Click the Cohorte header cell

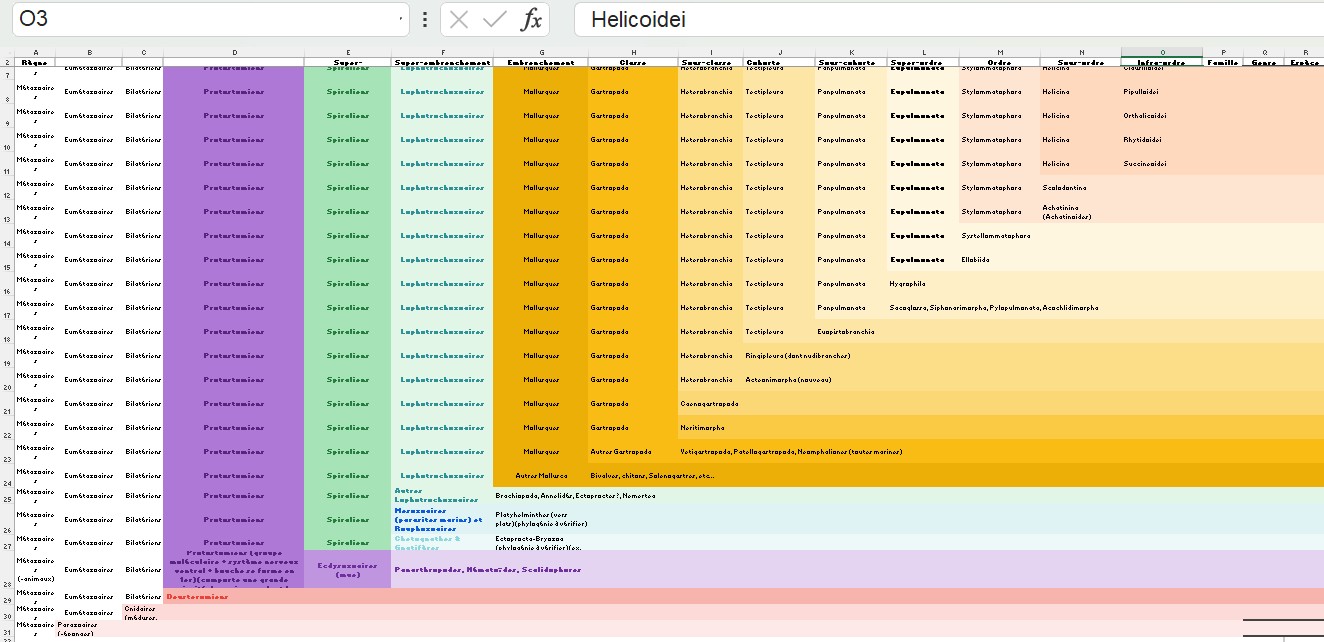(x=779, y=62)
